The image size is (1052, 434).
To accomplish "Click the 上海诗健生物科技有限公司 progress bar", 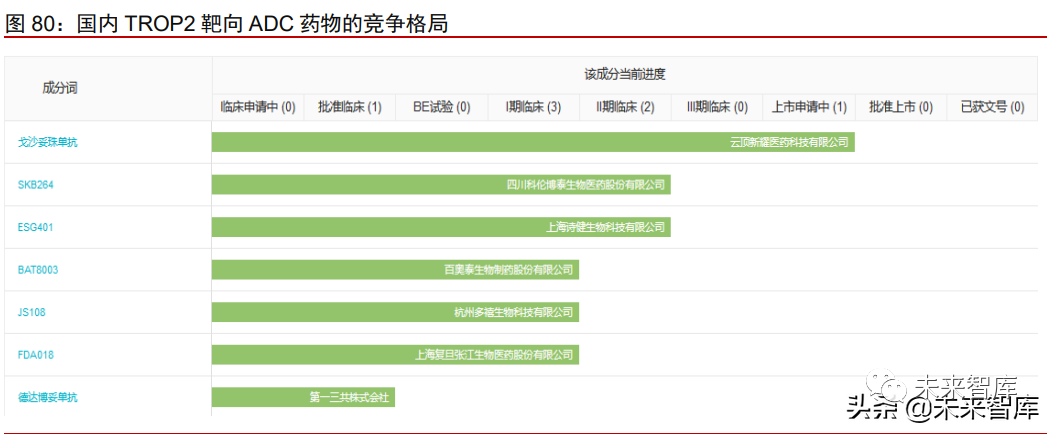I will tap(441, 227).
